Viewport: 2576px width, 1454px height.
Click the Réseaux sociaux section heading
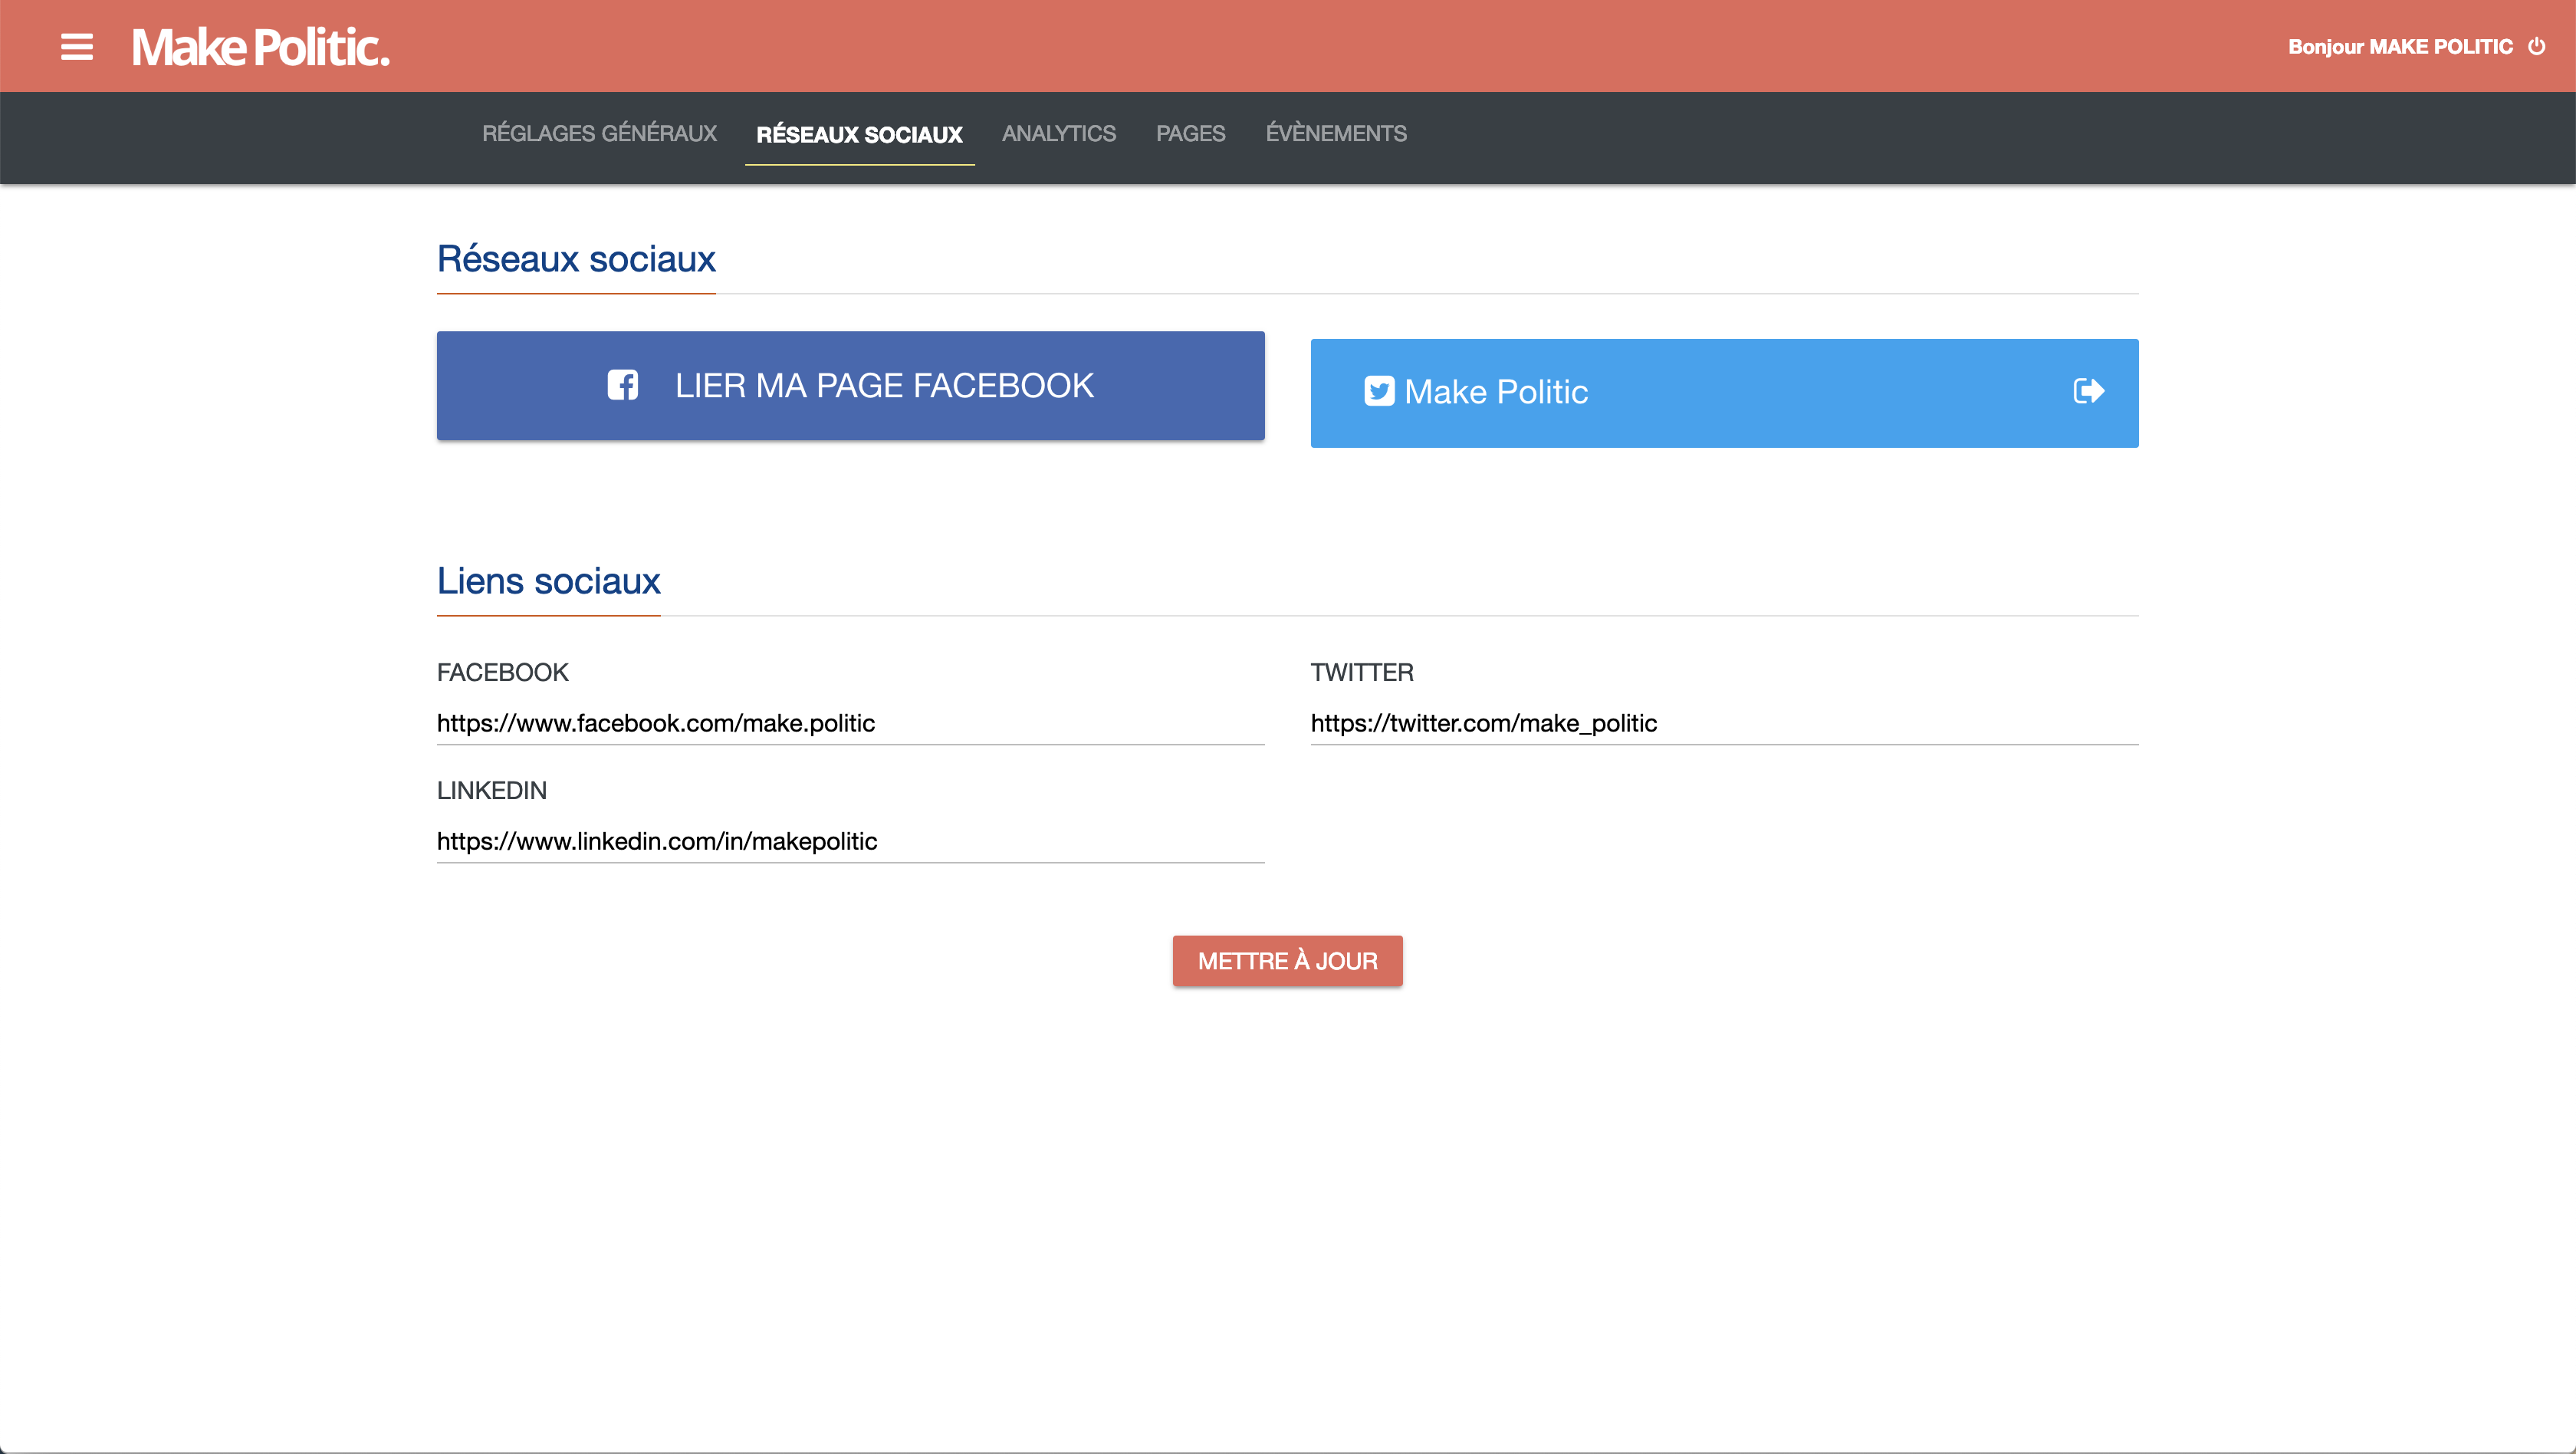[576, 259]
